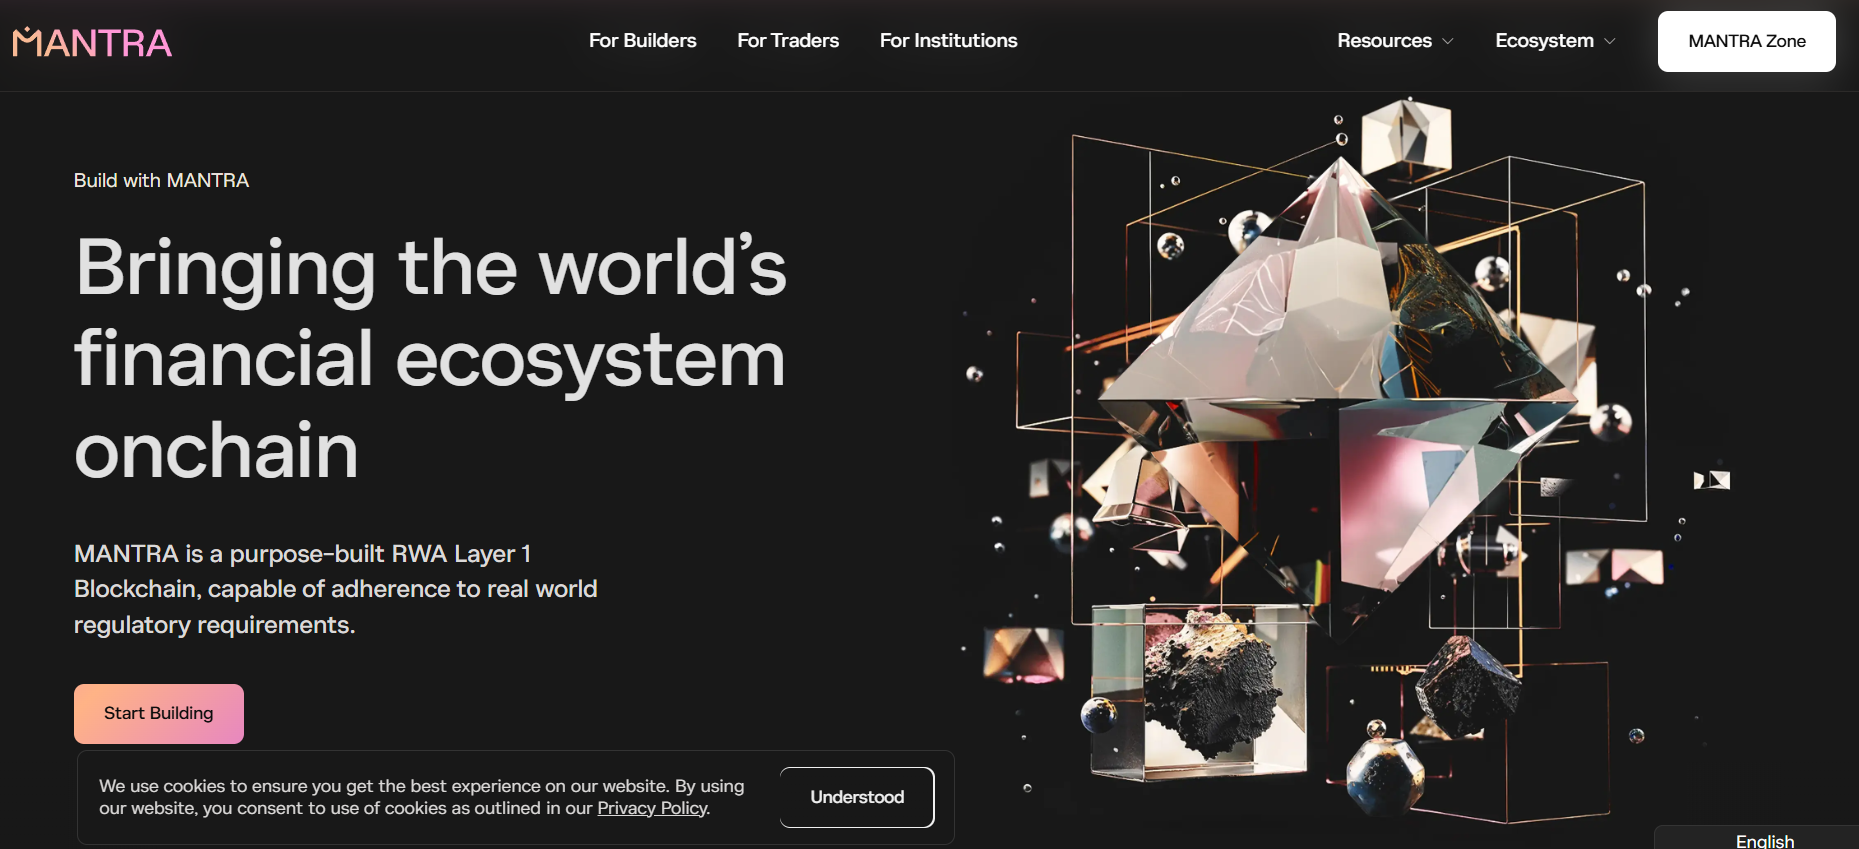Open the For Institutions page
The width and height of the screenshot is (1859, 849).
pyautogui.click(x=948, y=41)
